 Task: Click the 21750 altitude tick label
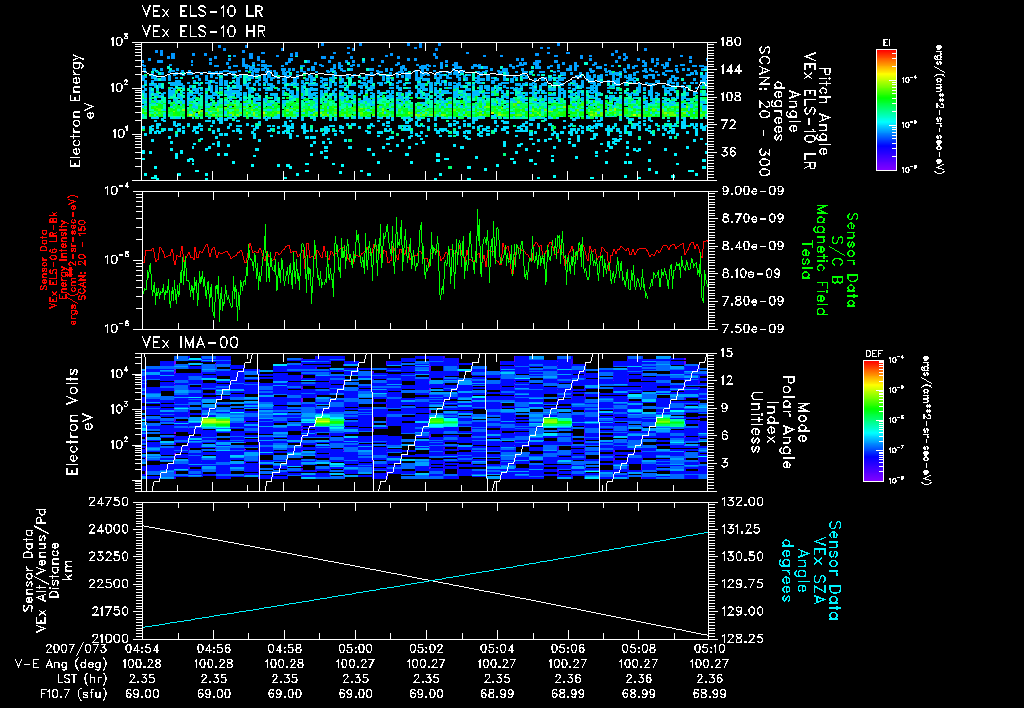(x=108, y=611)
